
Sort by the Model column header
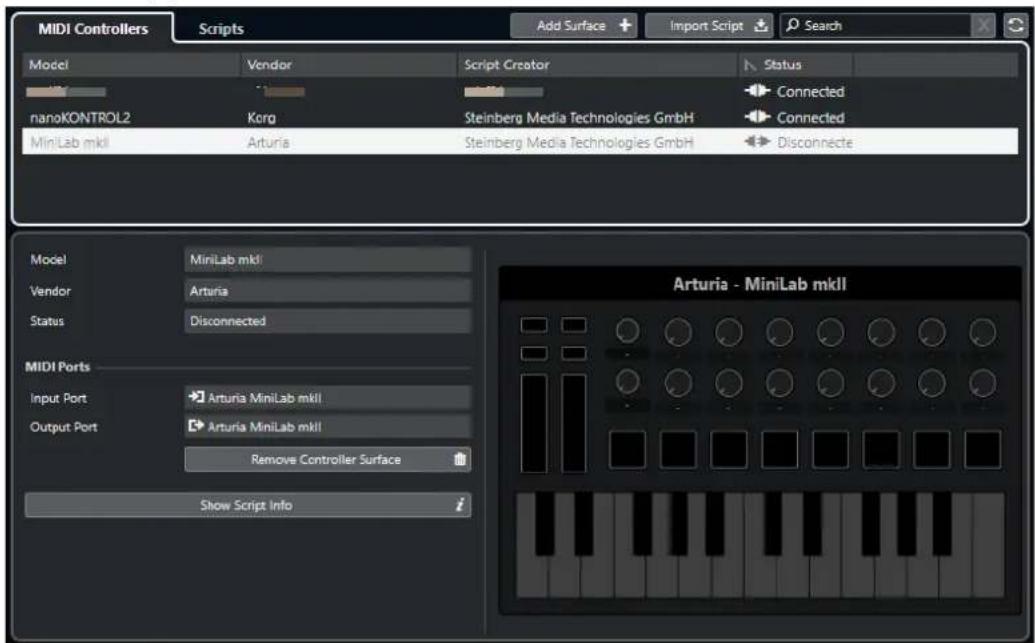(131, 65)
